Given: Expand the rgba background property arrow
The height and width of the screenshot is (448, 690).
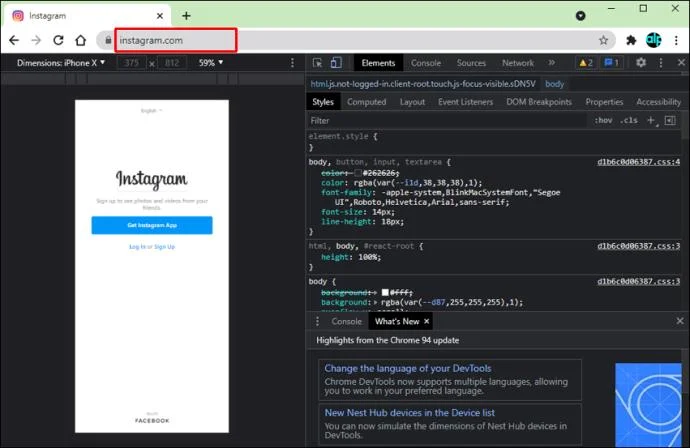Looking at the screenshot, I should click(375, 302).
